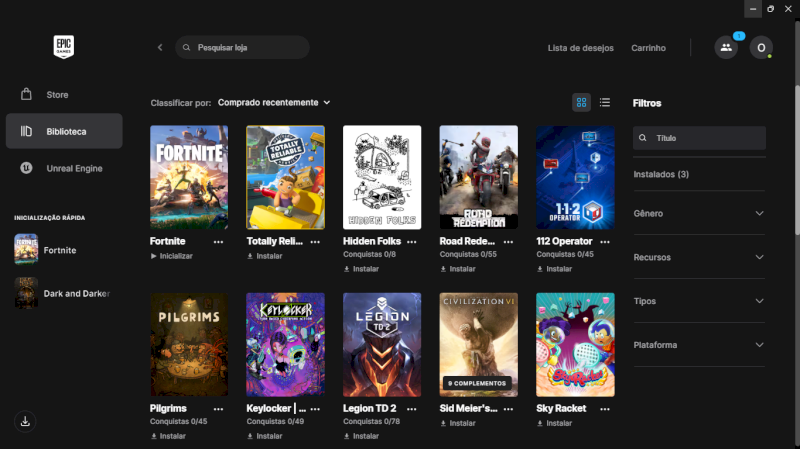Expand the Gênero filter

pyautogui.click(x=699, y=213)
